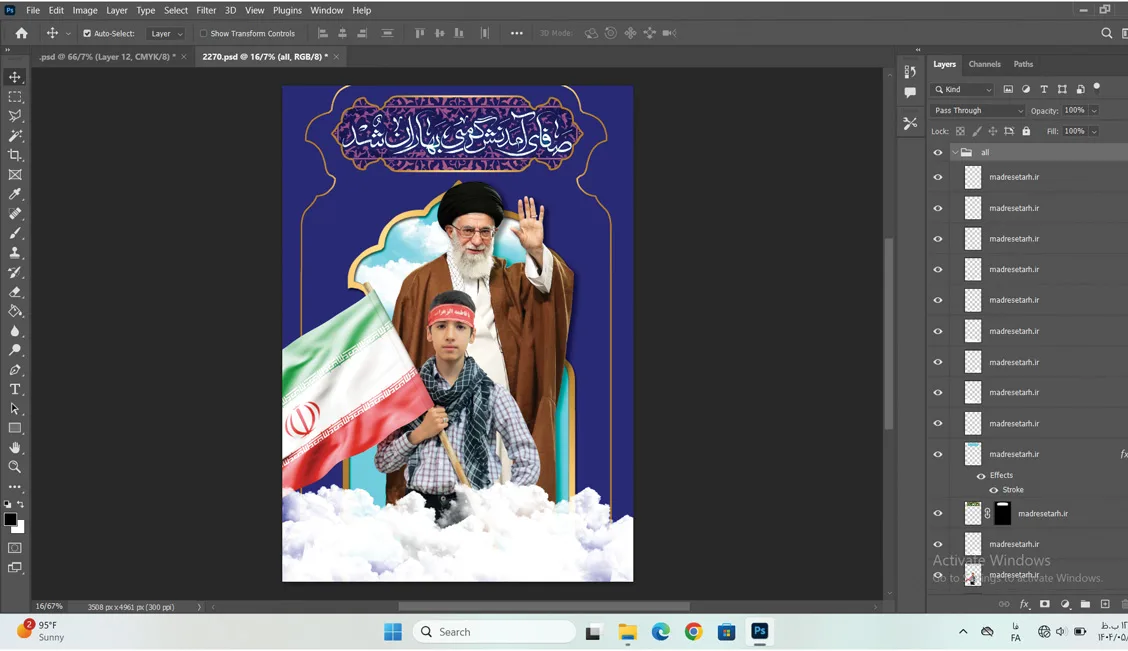The image size is (1128, 651).
Task: Select the Brush tool
Action: [x=14, y=233]
